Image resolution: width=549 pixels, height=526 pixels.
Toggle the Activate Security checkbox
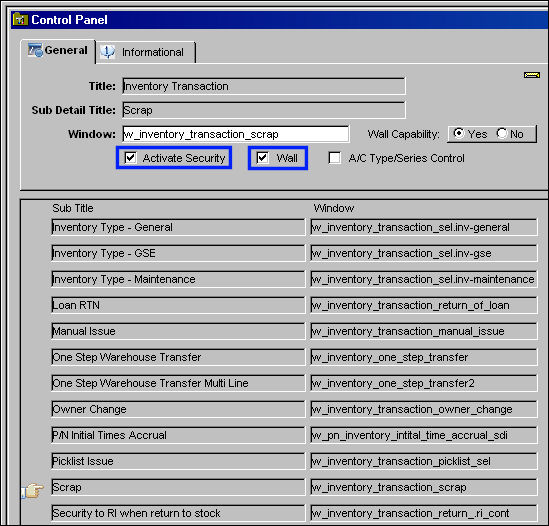[131, 158]
